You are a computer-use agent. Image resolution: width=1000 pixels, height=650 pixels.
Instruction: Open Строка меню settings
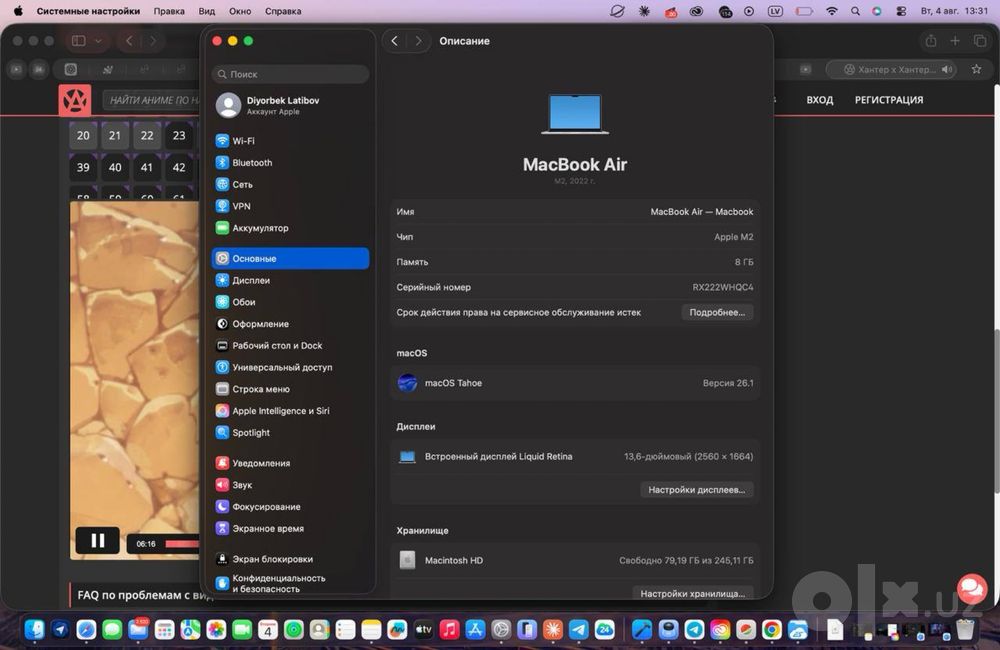(290, 388)
